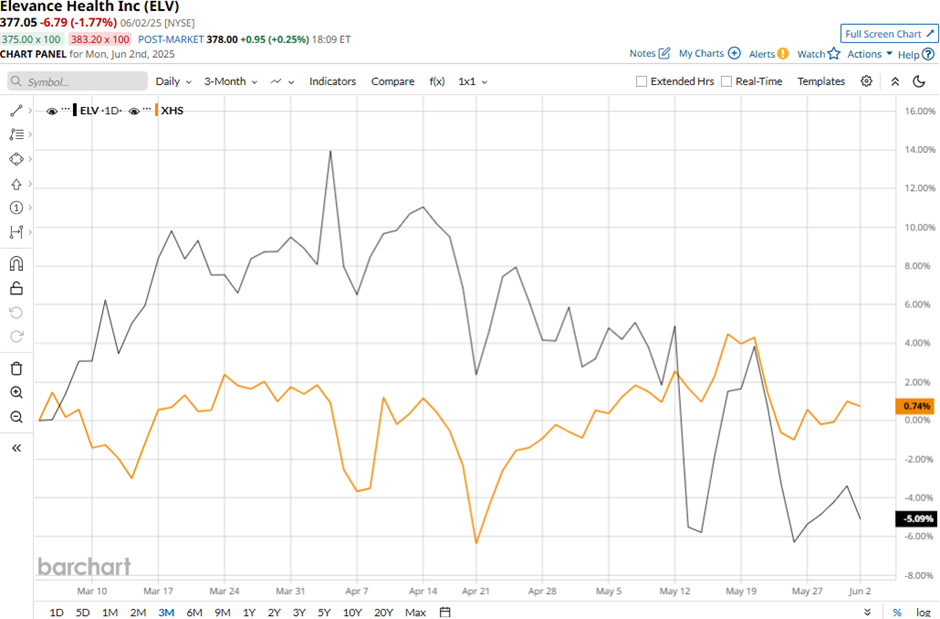940x619 pixels.
Task: Open Alerts exclamation icon
Action: coord(783,53)
